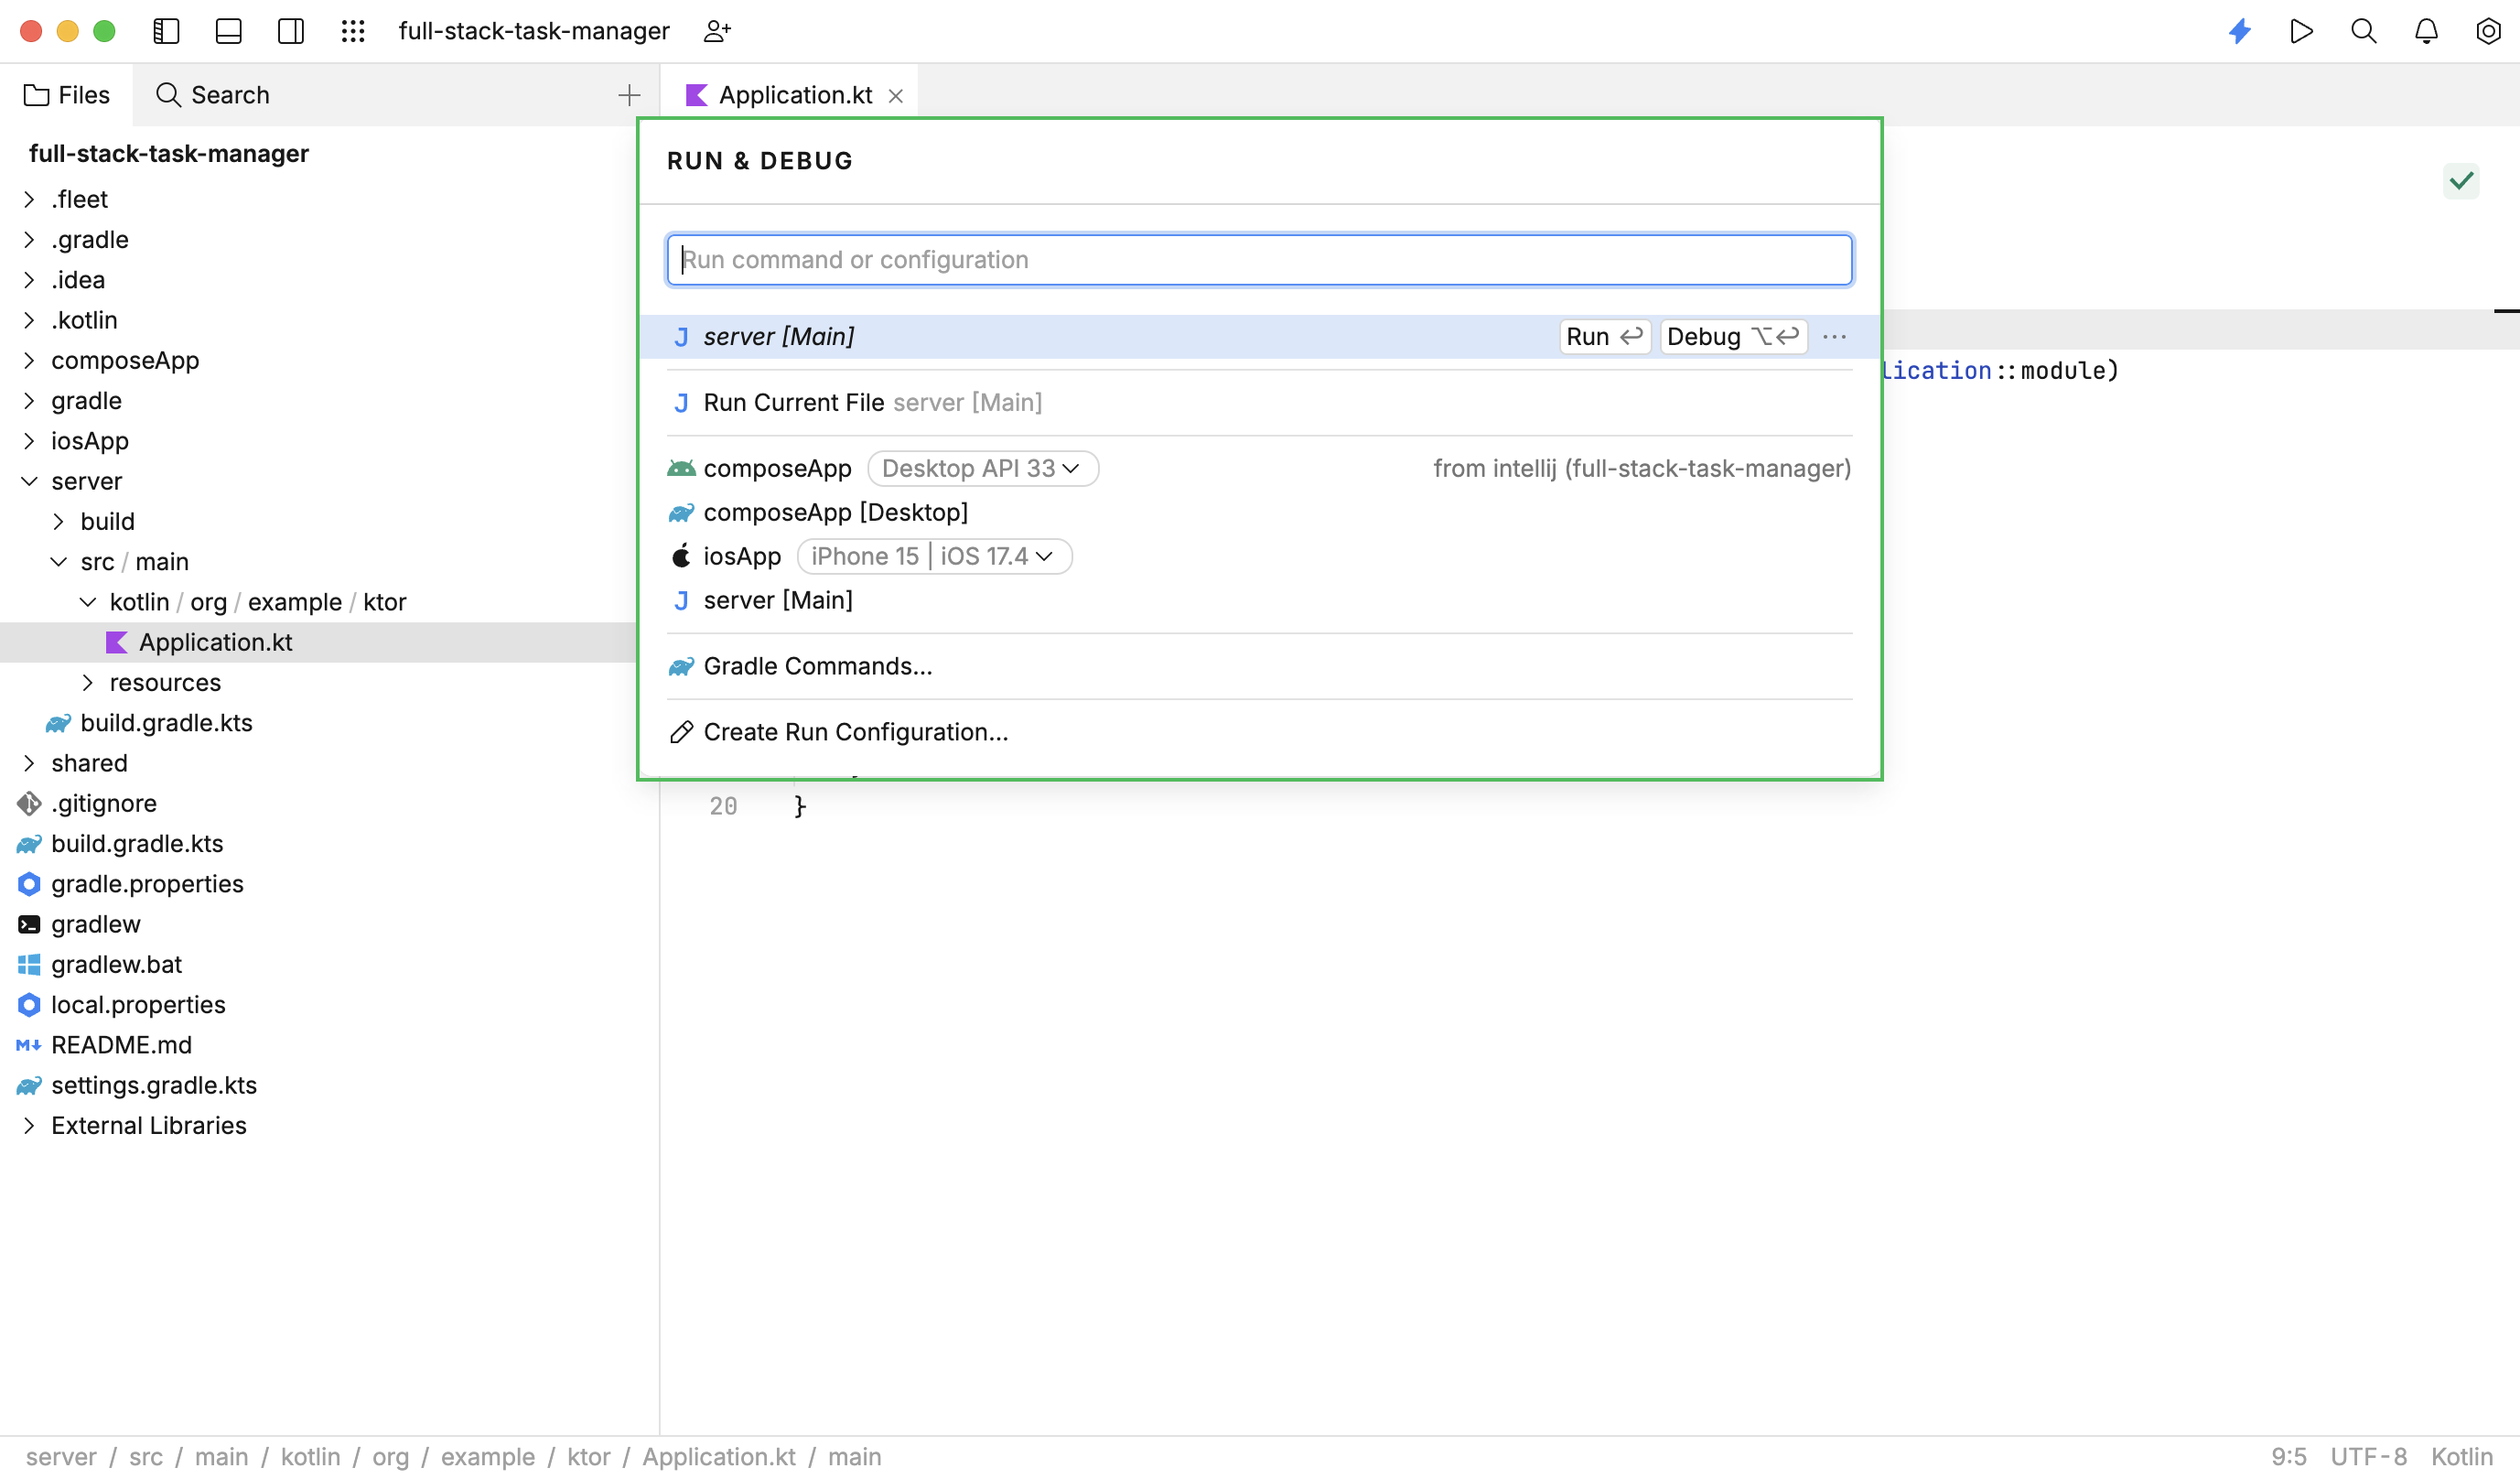Image resolution: width=2520 pixels, height=1479 pixels.
Task: Expand the iosApp folder
Action: [x=29, y=441]
